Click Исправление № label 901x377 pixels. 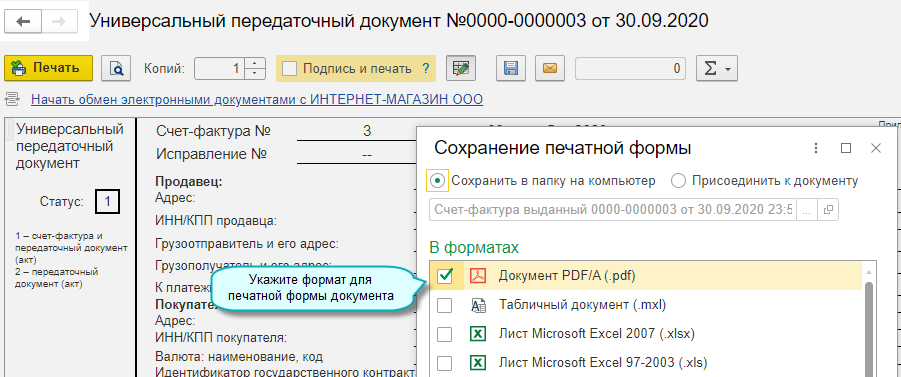pyautogui.click(x=211, y=154)
